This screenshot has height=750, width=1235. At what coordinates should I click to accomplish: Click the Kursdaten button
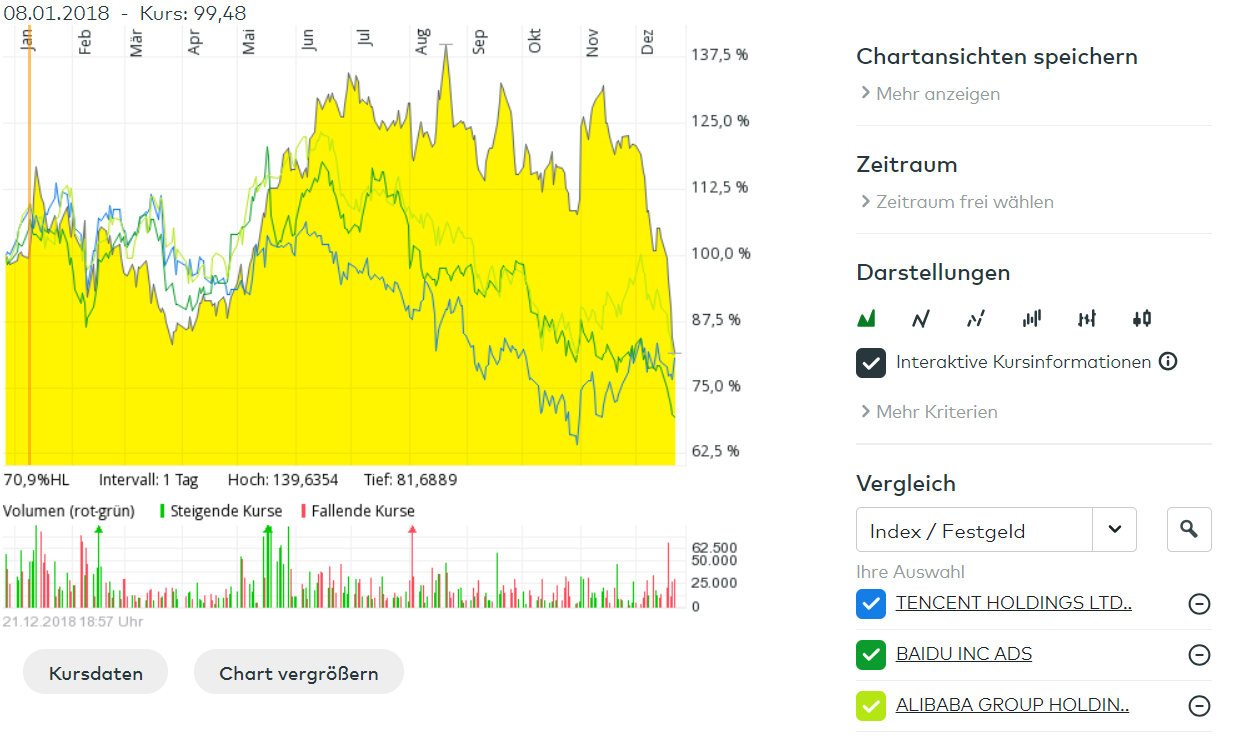[96, 673]
